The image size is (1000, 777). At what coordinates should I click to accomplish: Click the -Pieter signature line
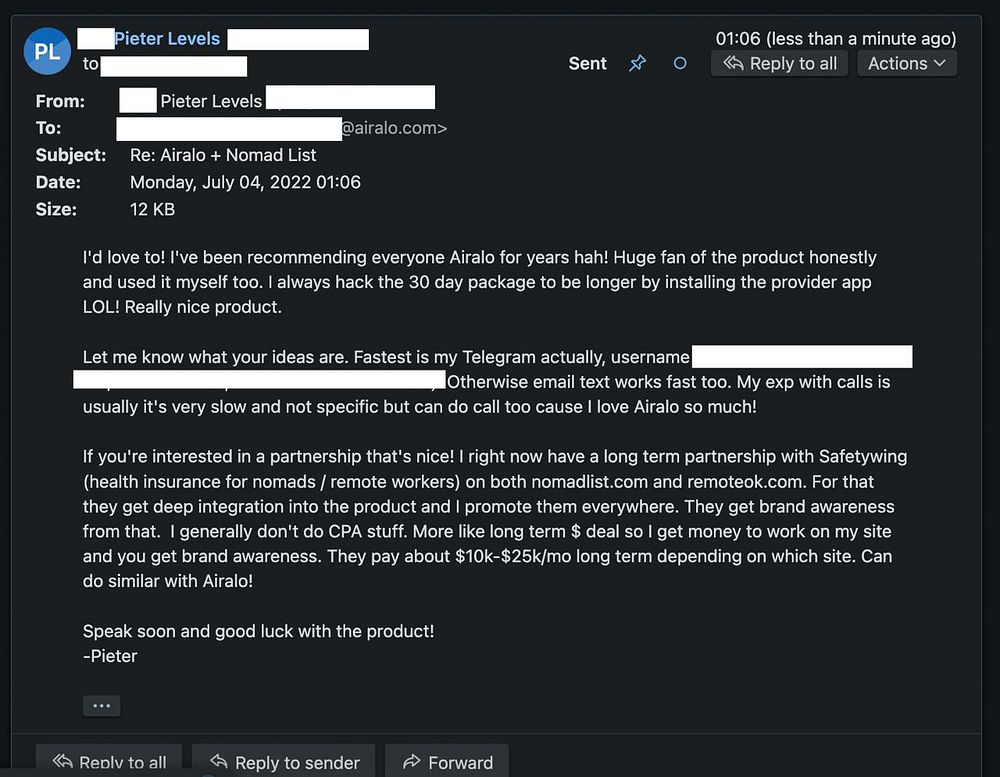(110, 656)
